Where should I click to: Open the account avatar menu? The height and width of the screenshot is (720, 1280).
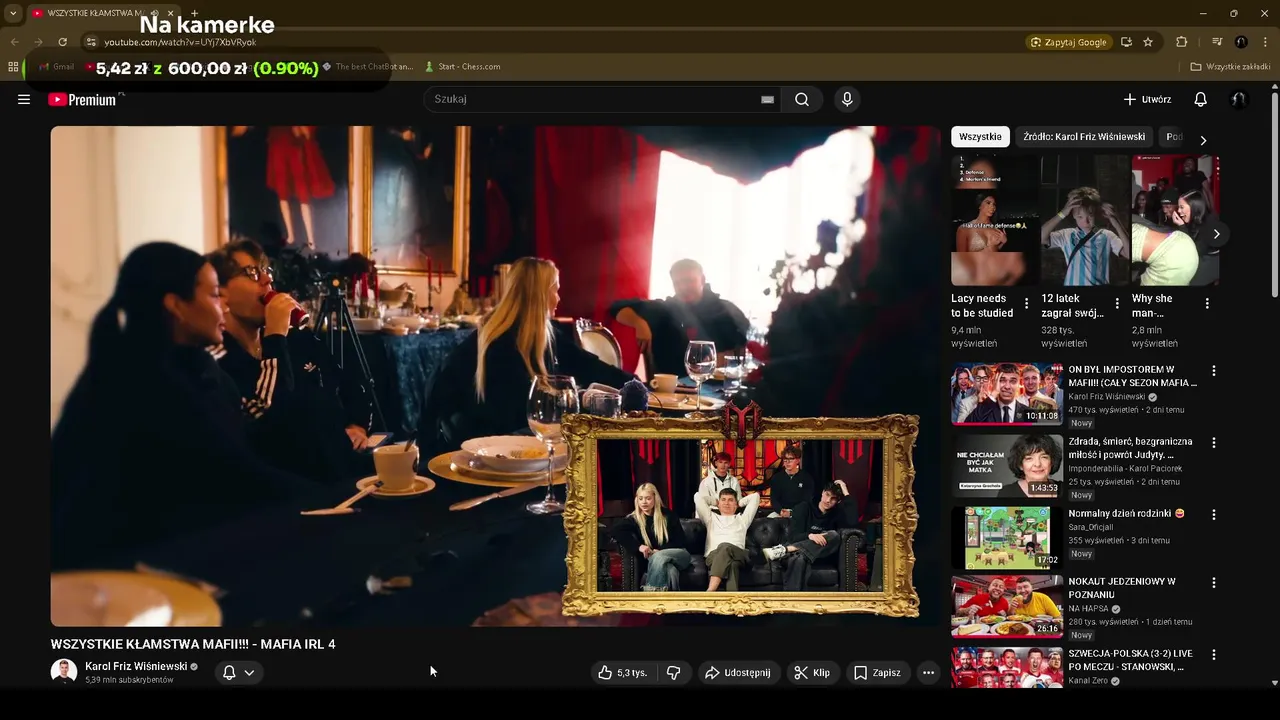coord(1238,99)
